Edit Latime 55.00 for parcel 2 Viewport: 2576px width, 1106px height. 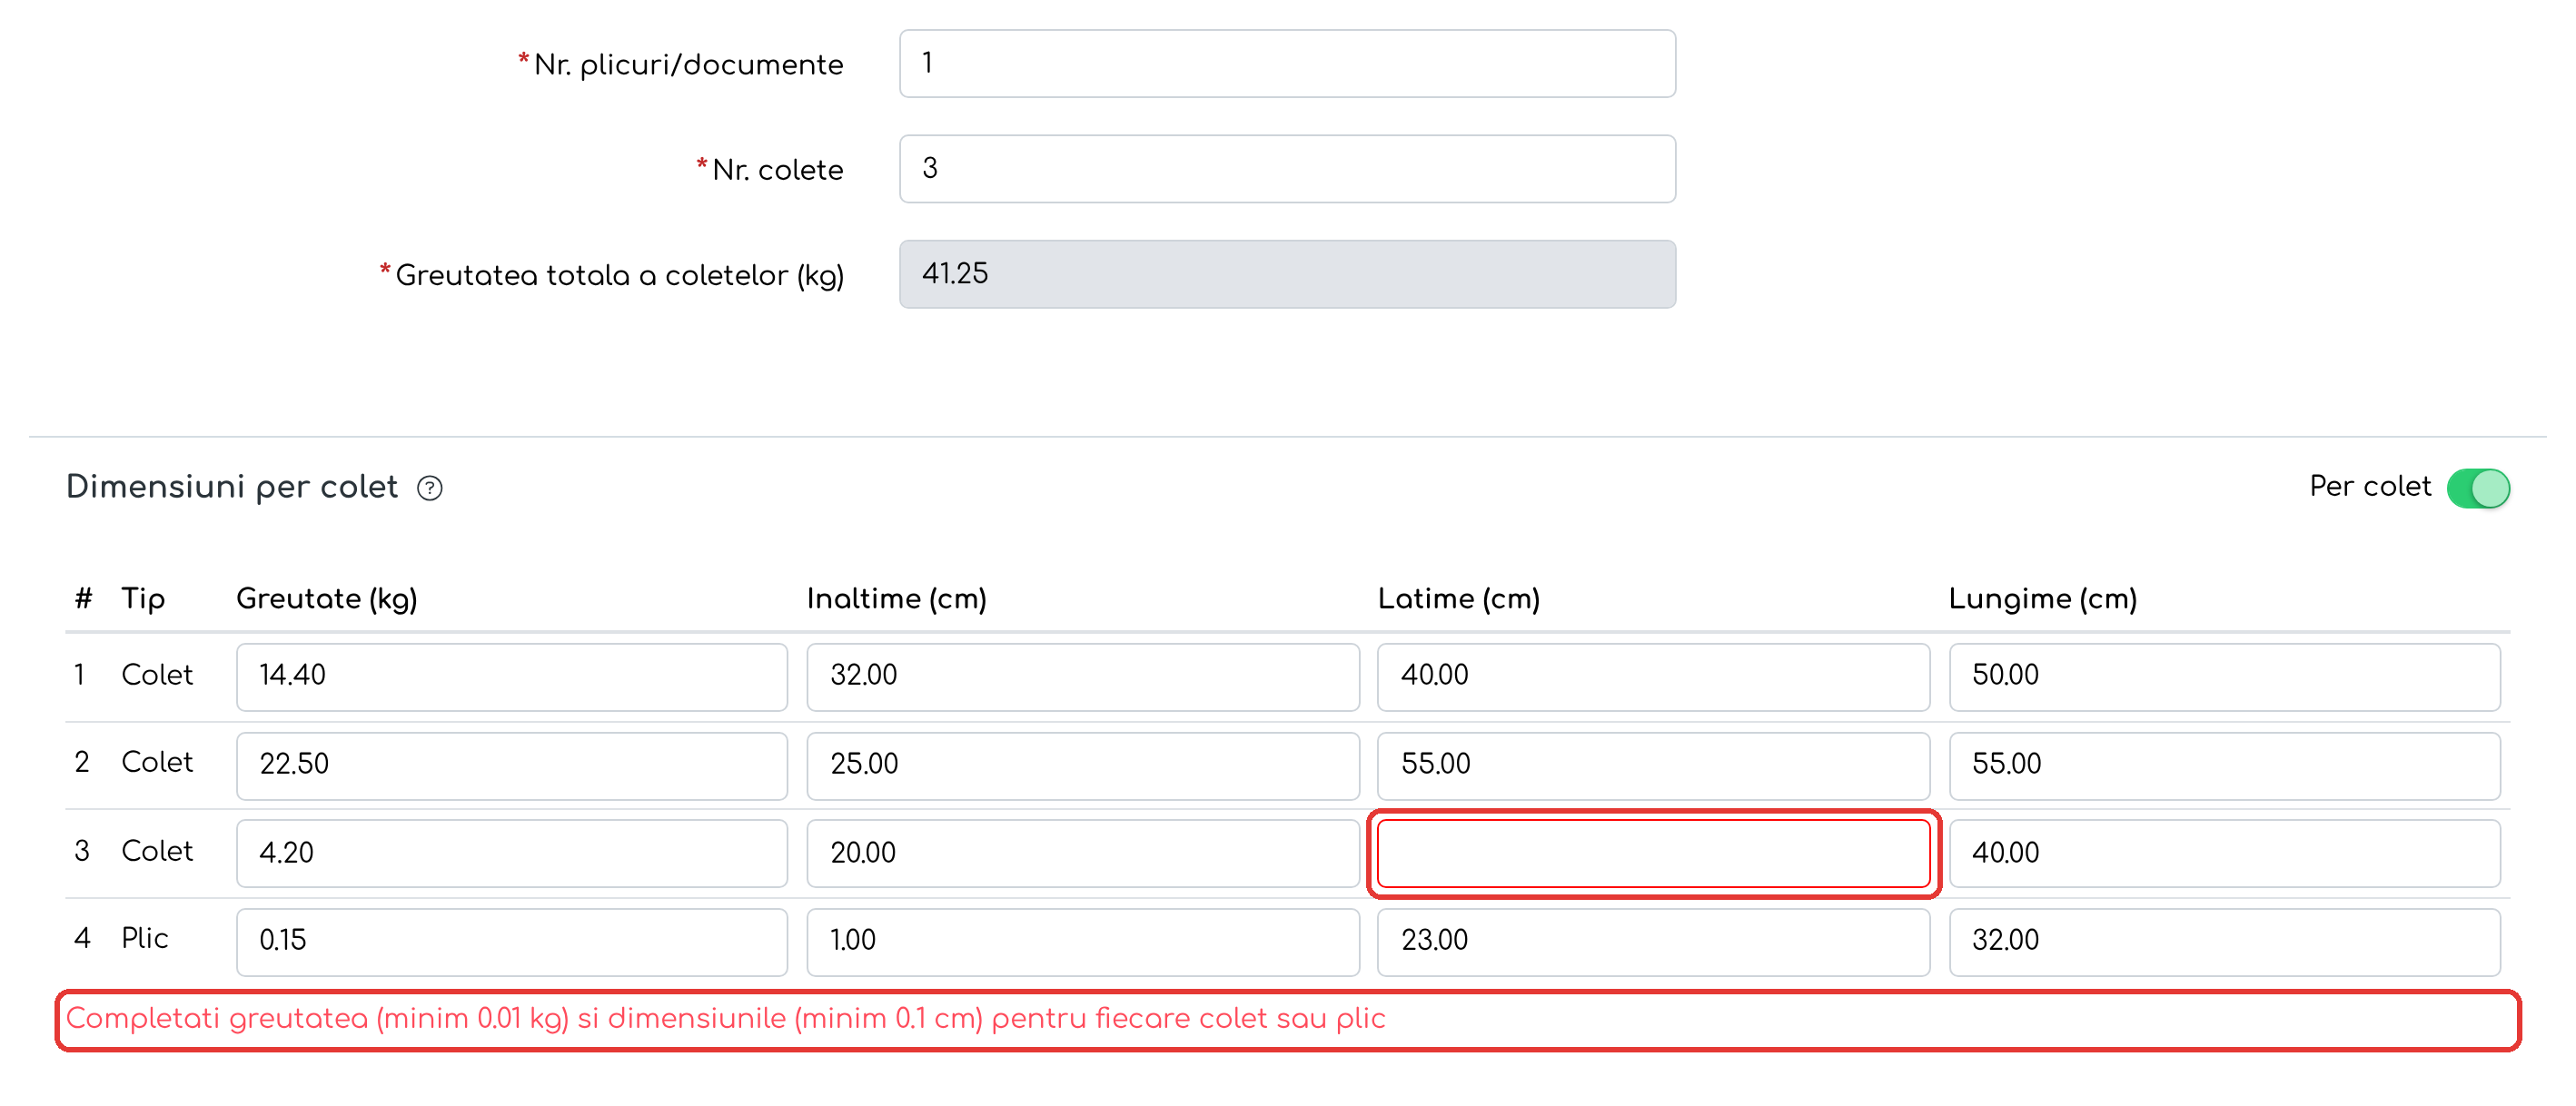coord(1654,766)
